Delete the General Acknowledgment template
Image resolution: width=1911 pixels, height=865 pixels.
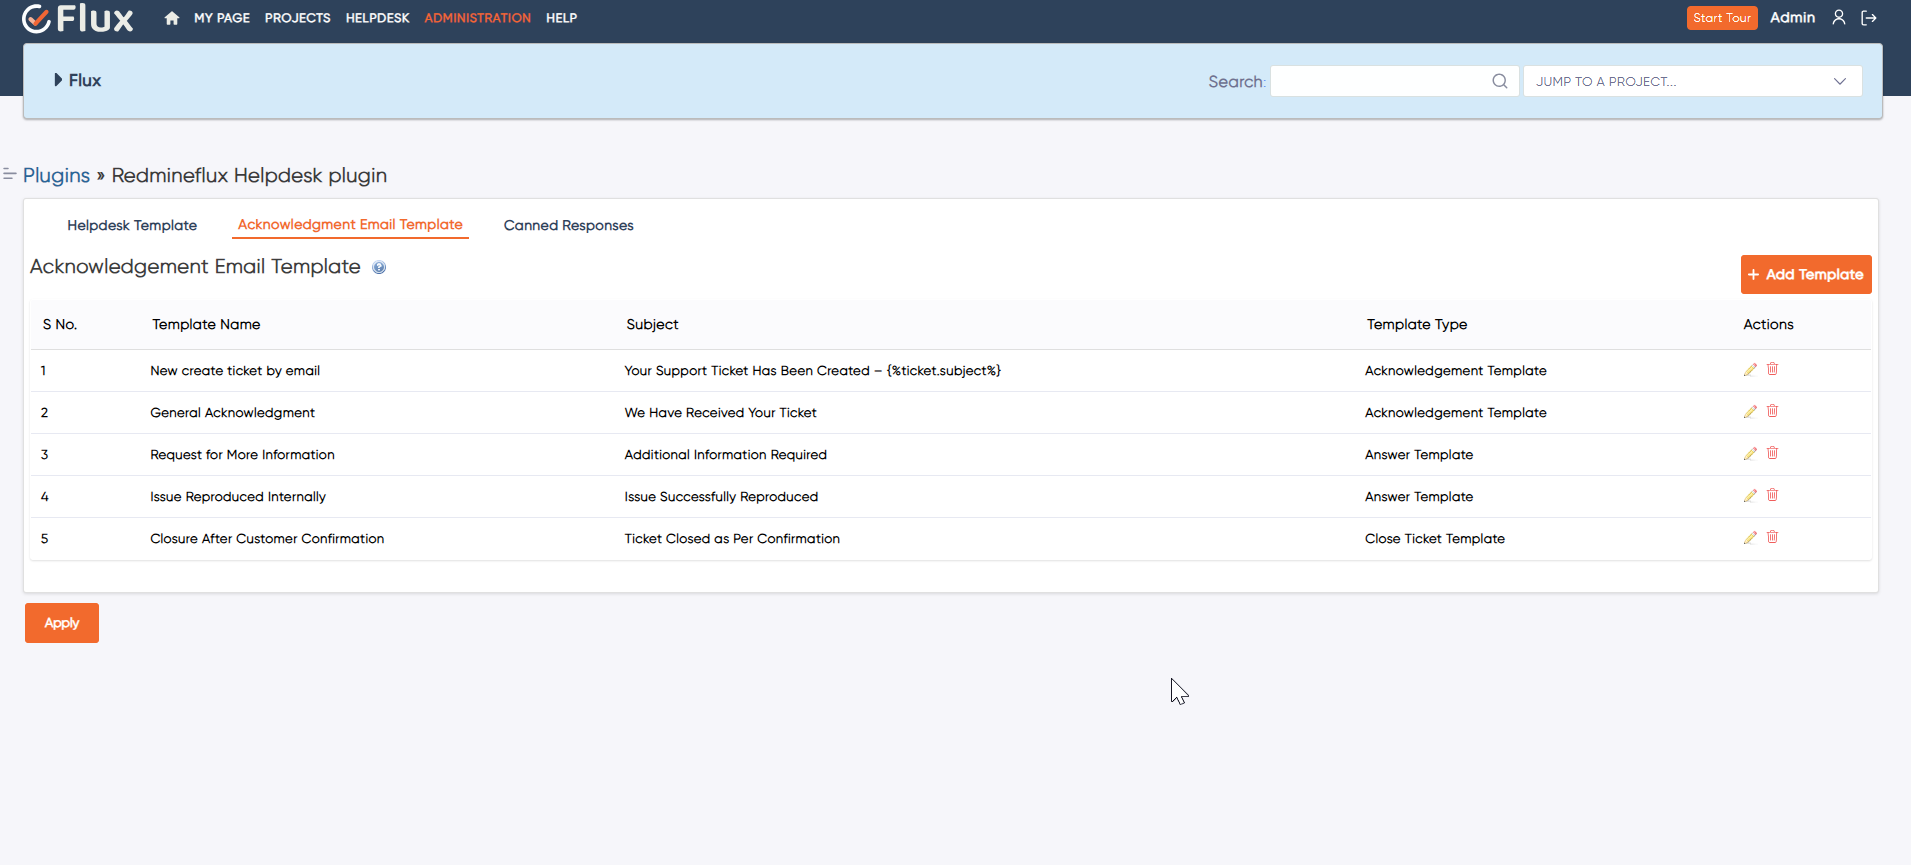(1772, 411)
